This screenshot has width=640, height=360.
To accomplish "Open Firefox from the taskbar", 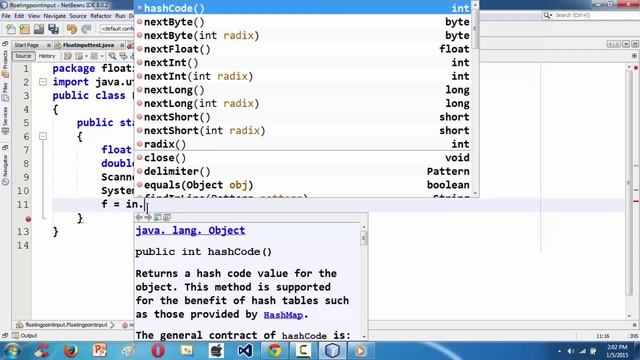I will pyautogui.click(x=71, y=351).
